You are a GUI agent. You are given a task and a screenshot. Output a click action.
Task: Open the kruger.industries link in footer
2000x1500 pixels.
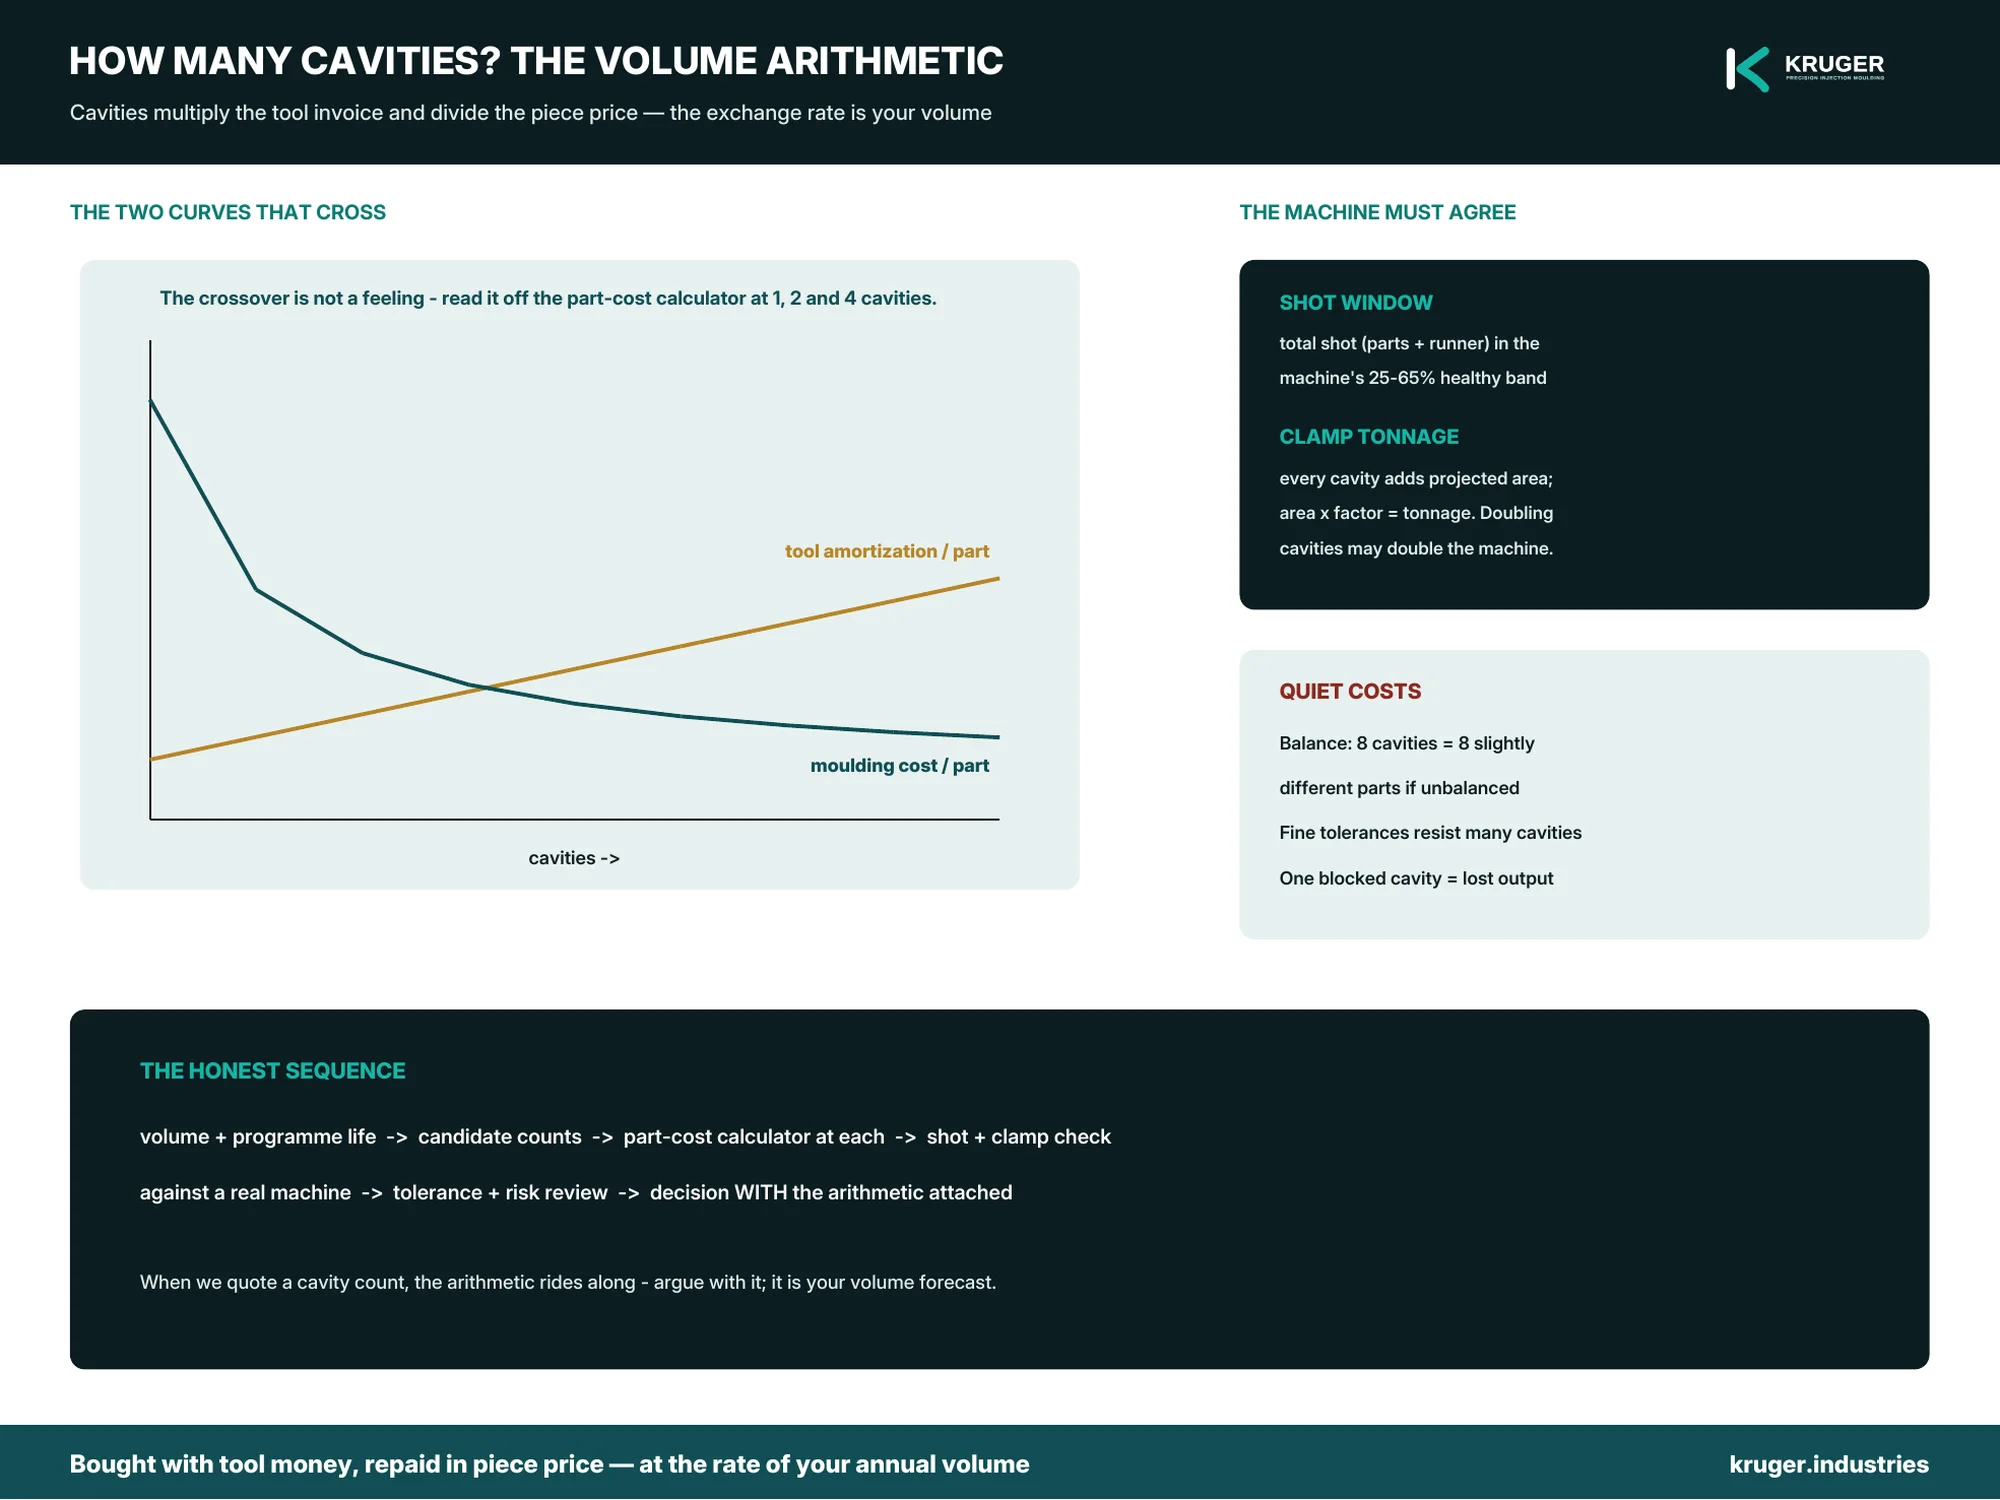click(x=1828, y=1464)
